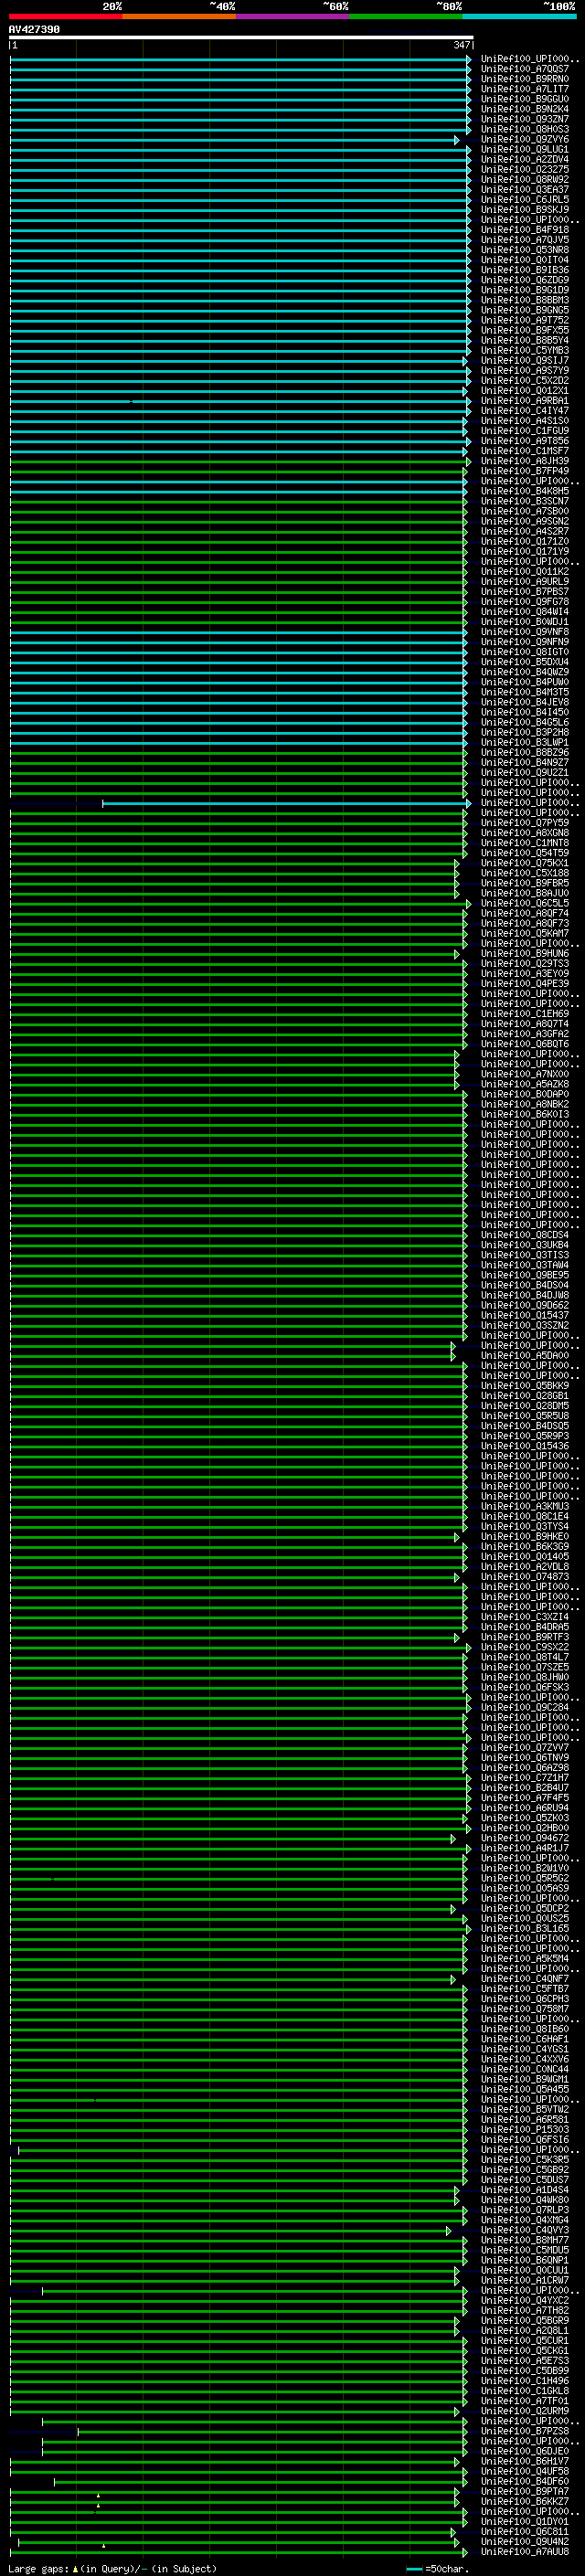This screenshot has width=585, height=2576.
Task: Select label UniRef100_A1D4S4
Action: pyautogui.click(x=525, y=2190)
